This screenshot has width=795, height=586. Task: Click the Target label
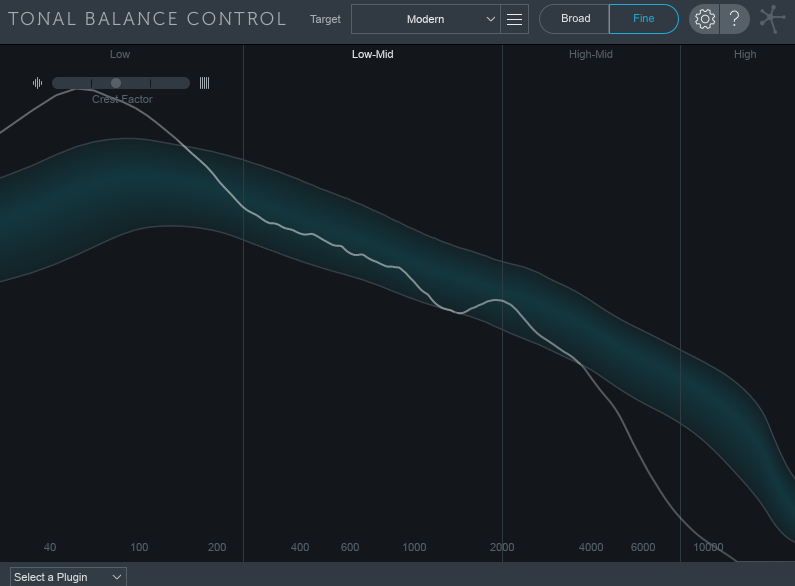point(325,19)
